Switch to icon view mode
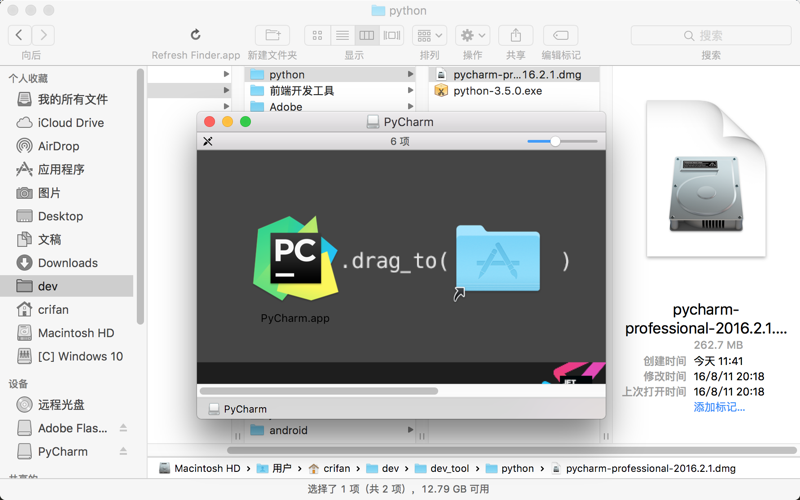The width and height of the screenshot is (800, 500). click(x=317, y=35)
